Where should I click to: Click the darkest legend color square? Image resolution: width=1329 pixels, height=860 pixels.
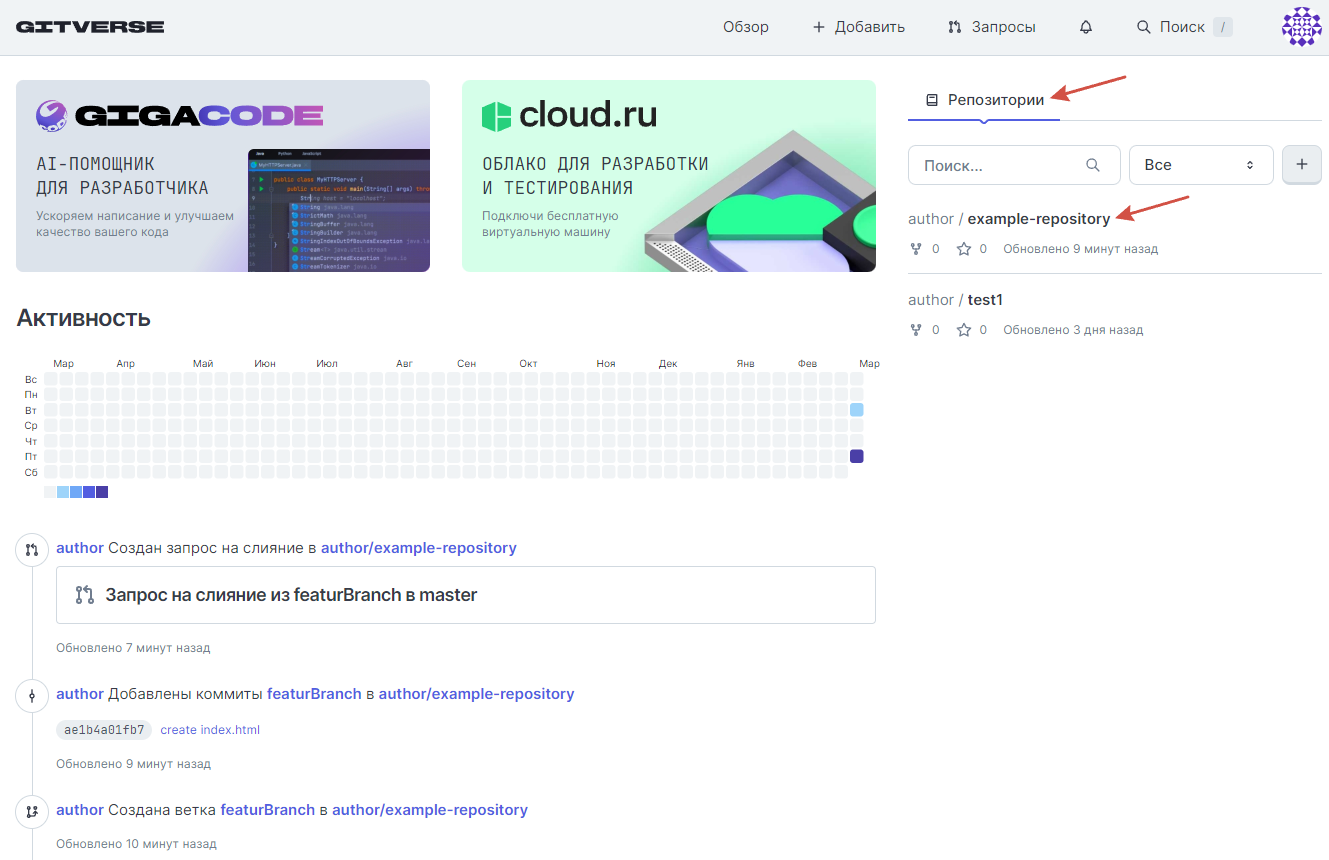[x=102, y=492]
